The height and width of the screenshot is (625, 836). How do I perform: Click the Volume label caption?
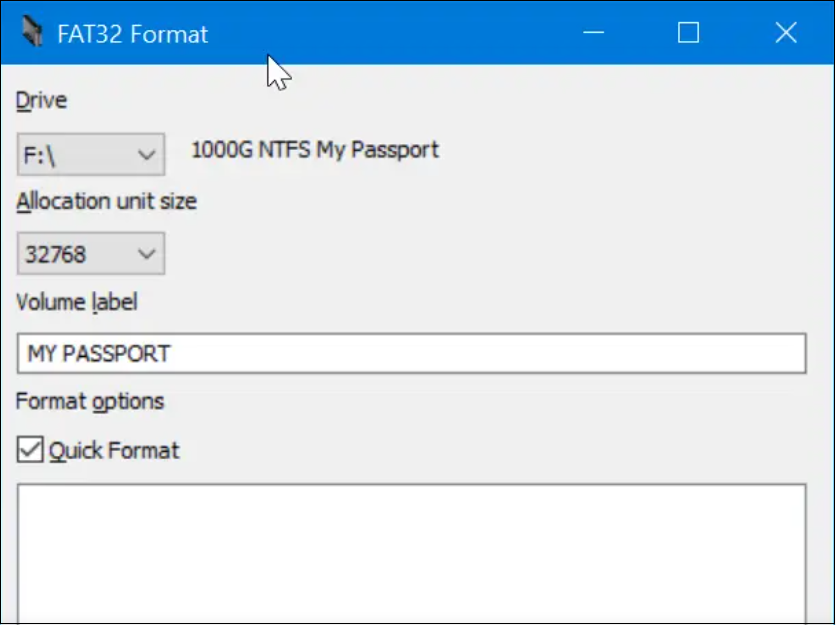[x=76, y=301]
